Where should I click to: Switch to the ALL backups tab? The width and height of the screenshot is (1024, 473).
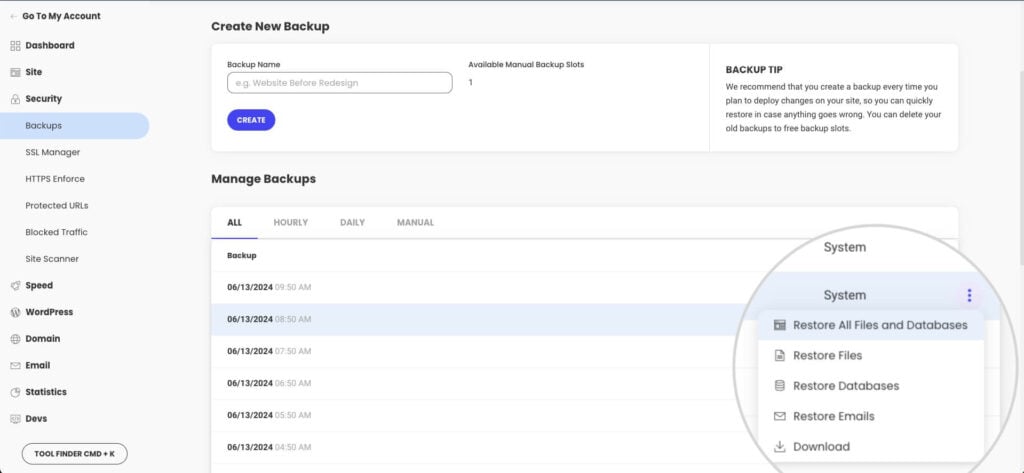234,223
